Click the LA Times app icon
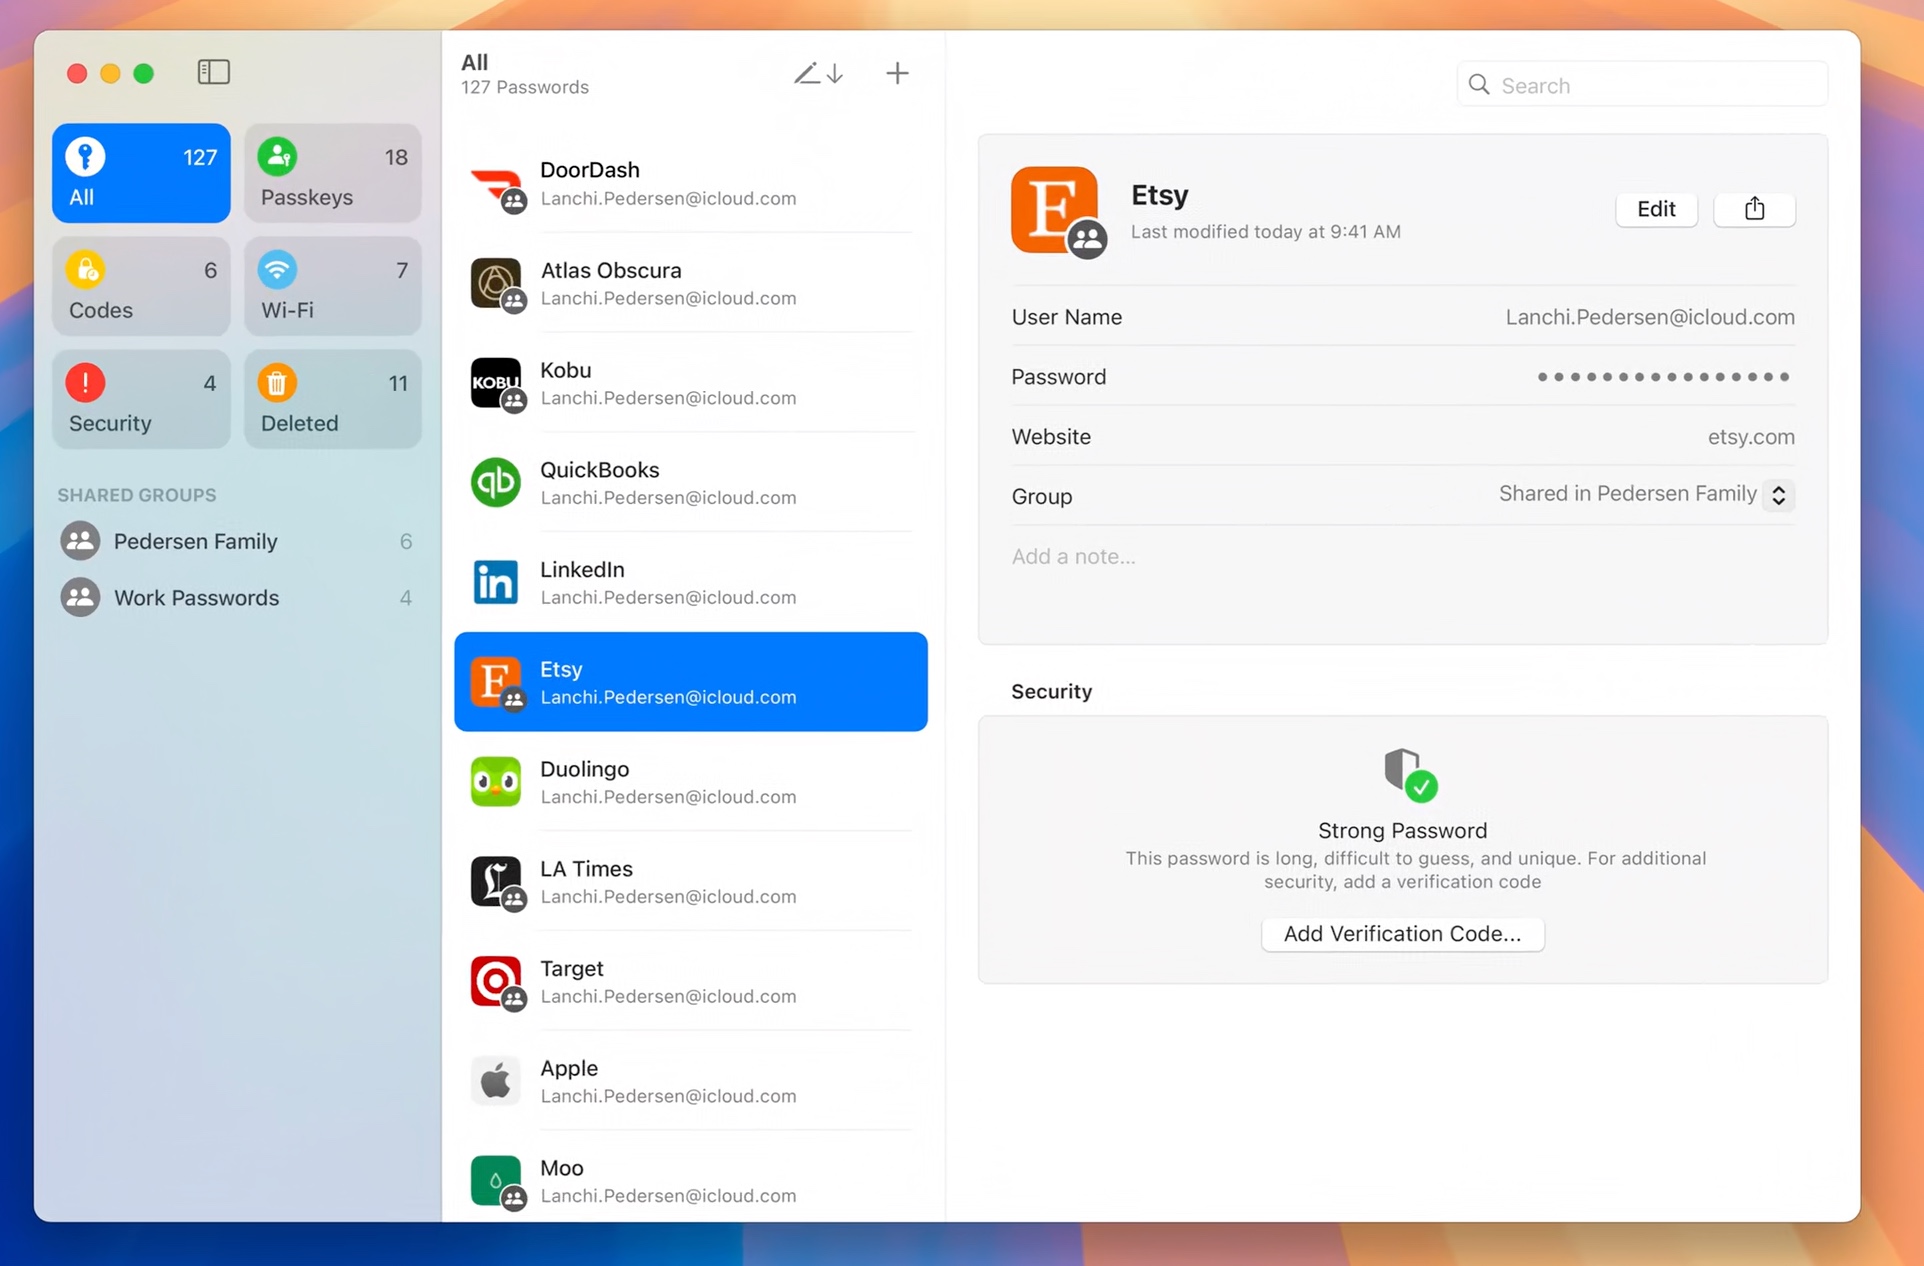Screen dimensions: 1924x1266 pyautogui.click(x=497, y=882)
